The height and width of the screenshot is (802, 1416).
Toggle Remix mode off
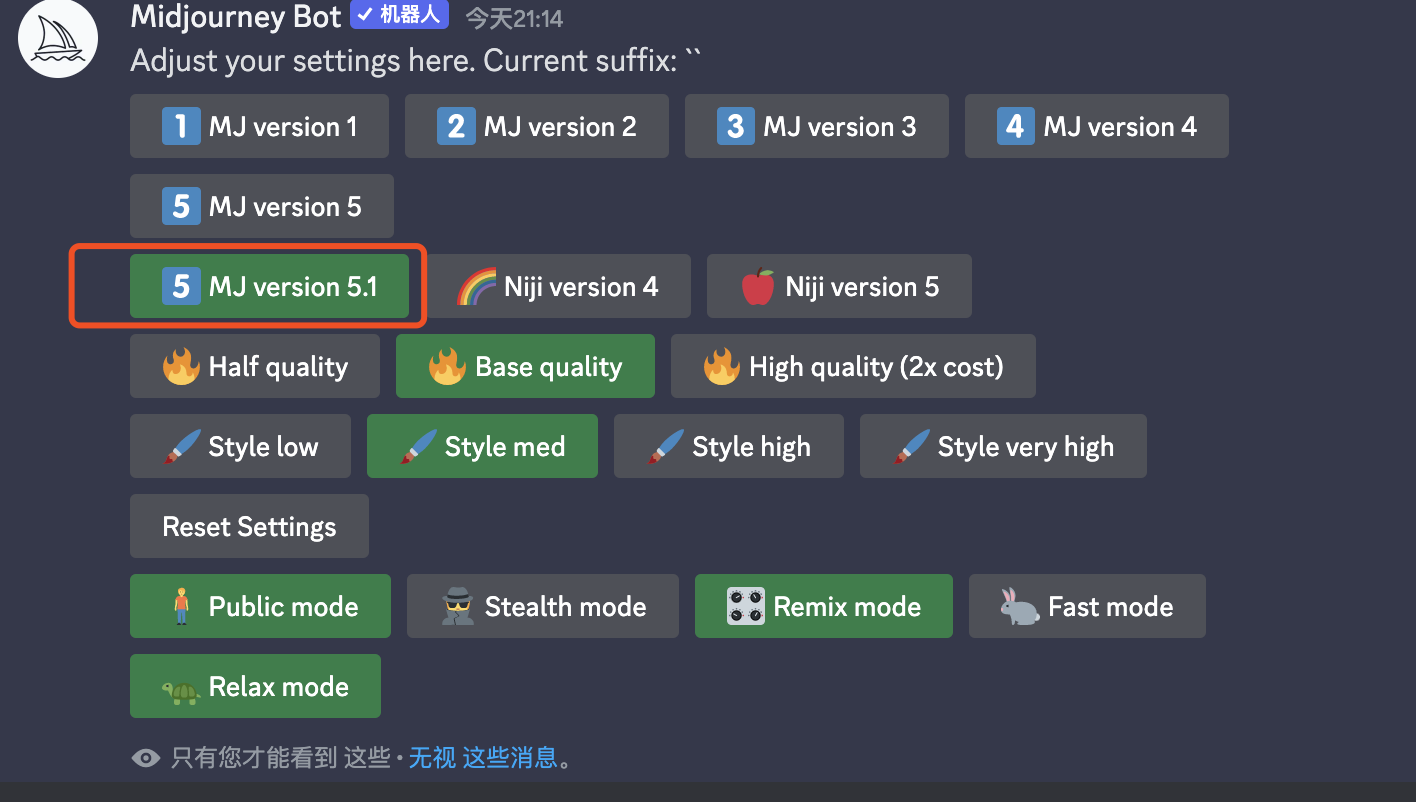823,606
